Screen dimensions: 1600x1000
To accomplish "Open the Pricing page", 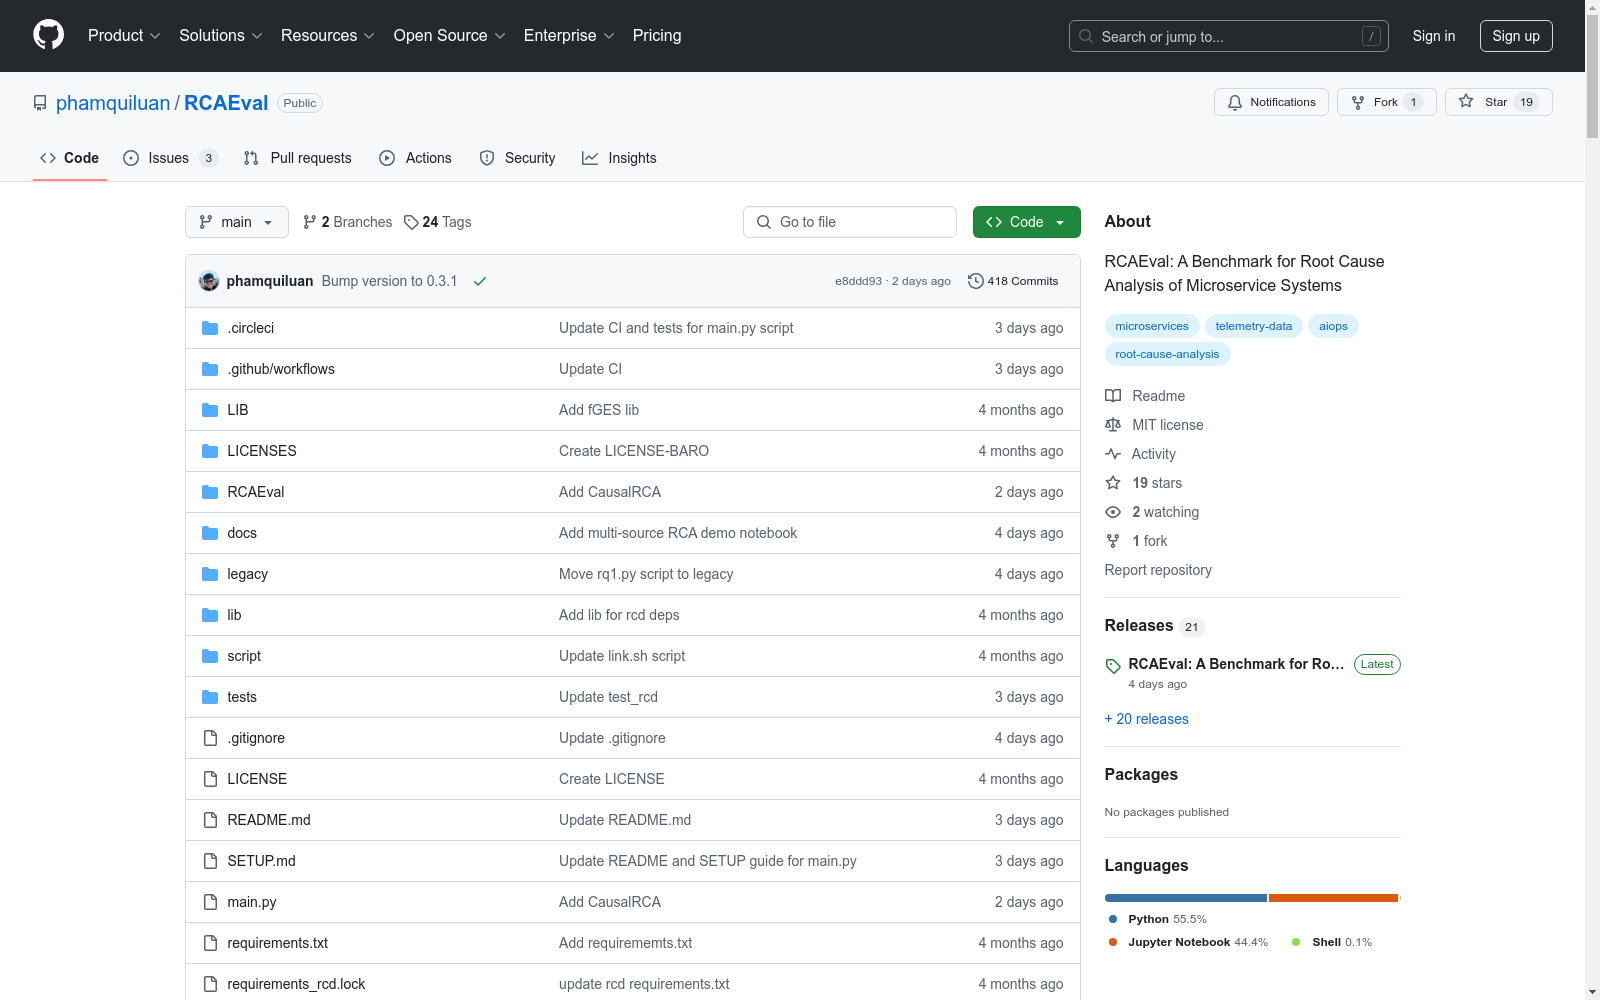I will coord(657,35).
